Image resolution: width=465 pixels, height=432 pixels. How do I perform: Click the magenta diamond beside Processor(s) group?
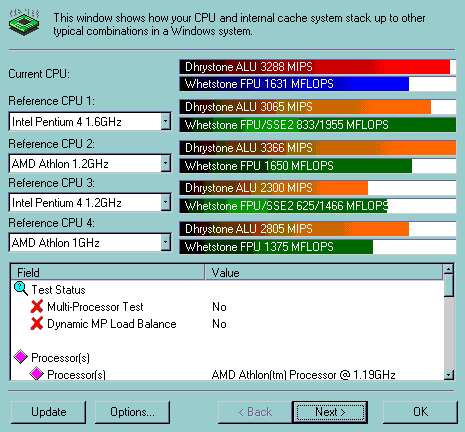coord(21,357)
